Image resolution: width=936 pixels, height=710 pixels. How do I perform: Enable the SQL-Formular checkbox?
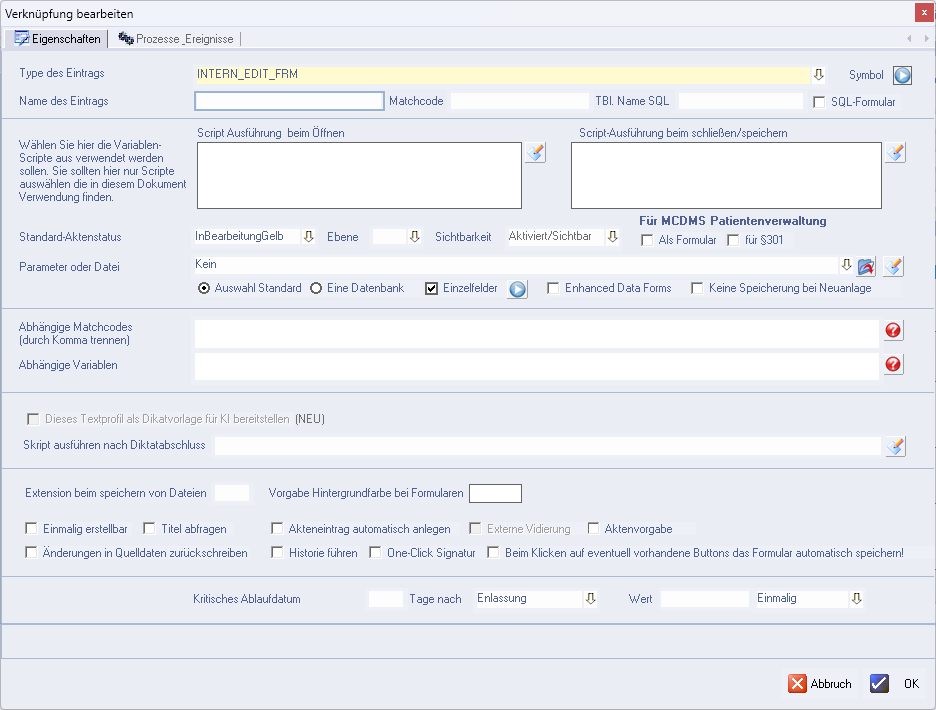click(x=820, y=102)
